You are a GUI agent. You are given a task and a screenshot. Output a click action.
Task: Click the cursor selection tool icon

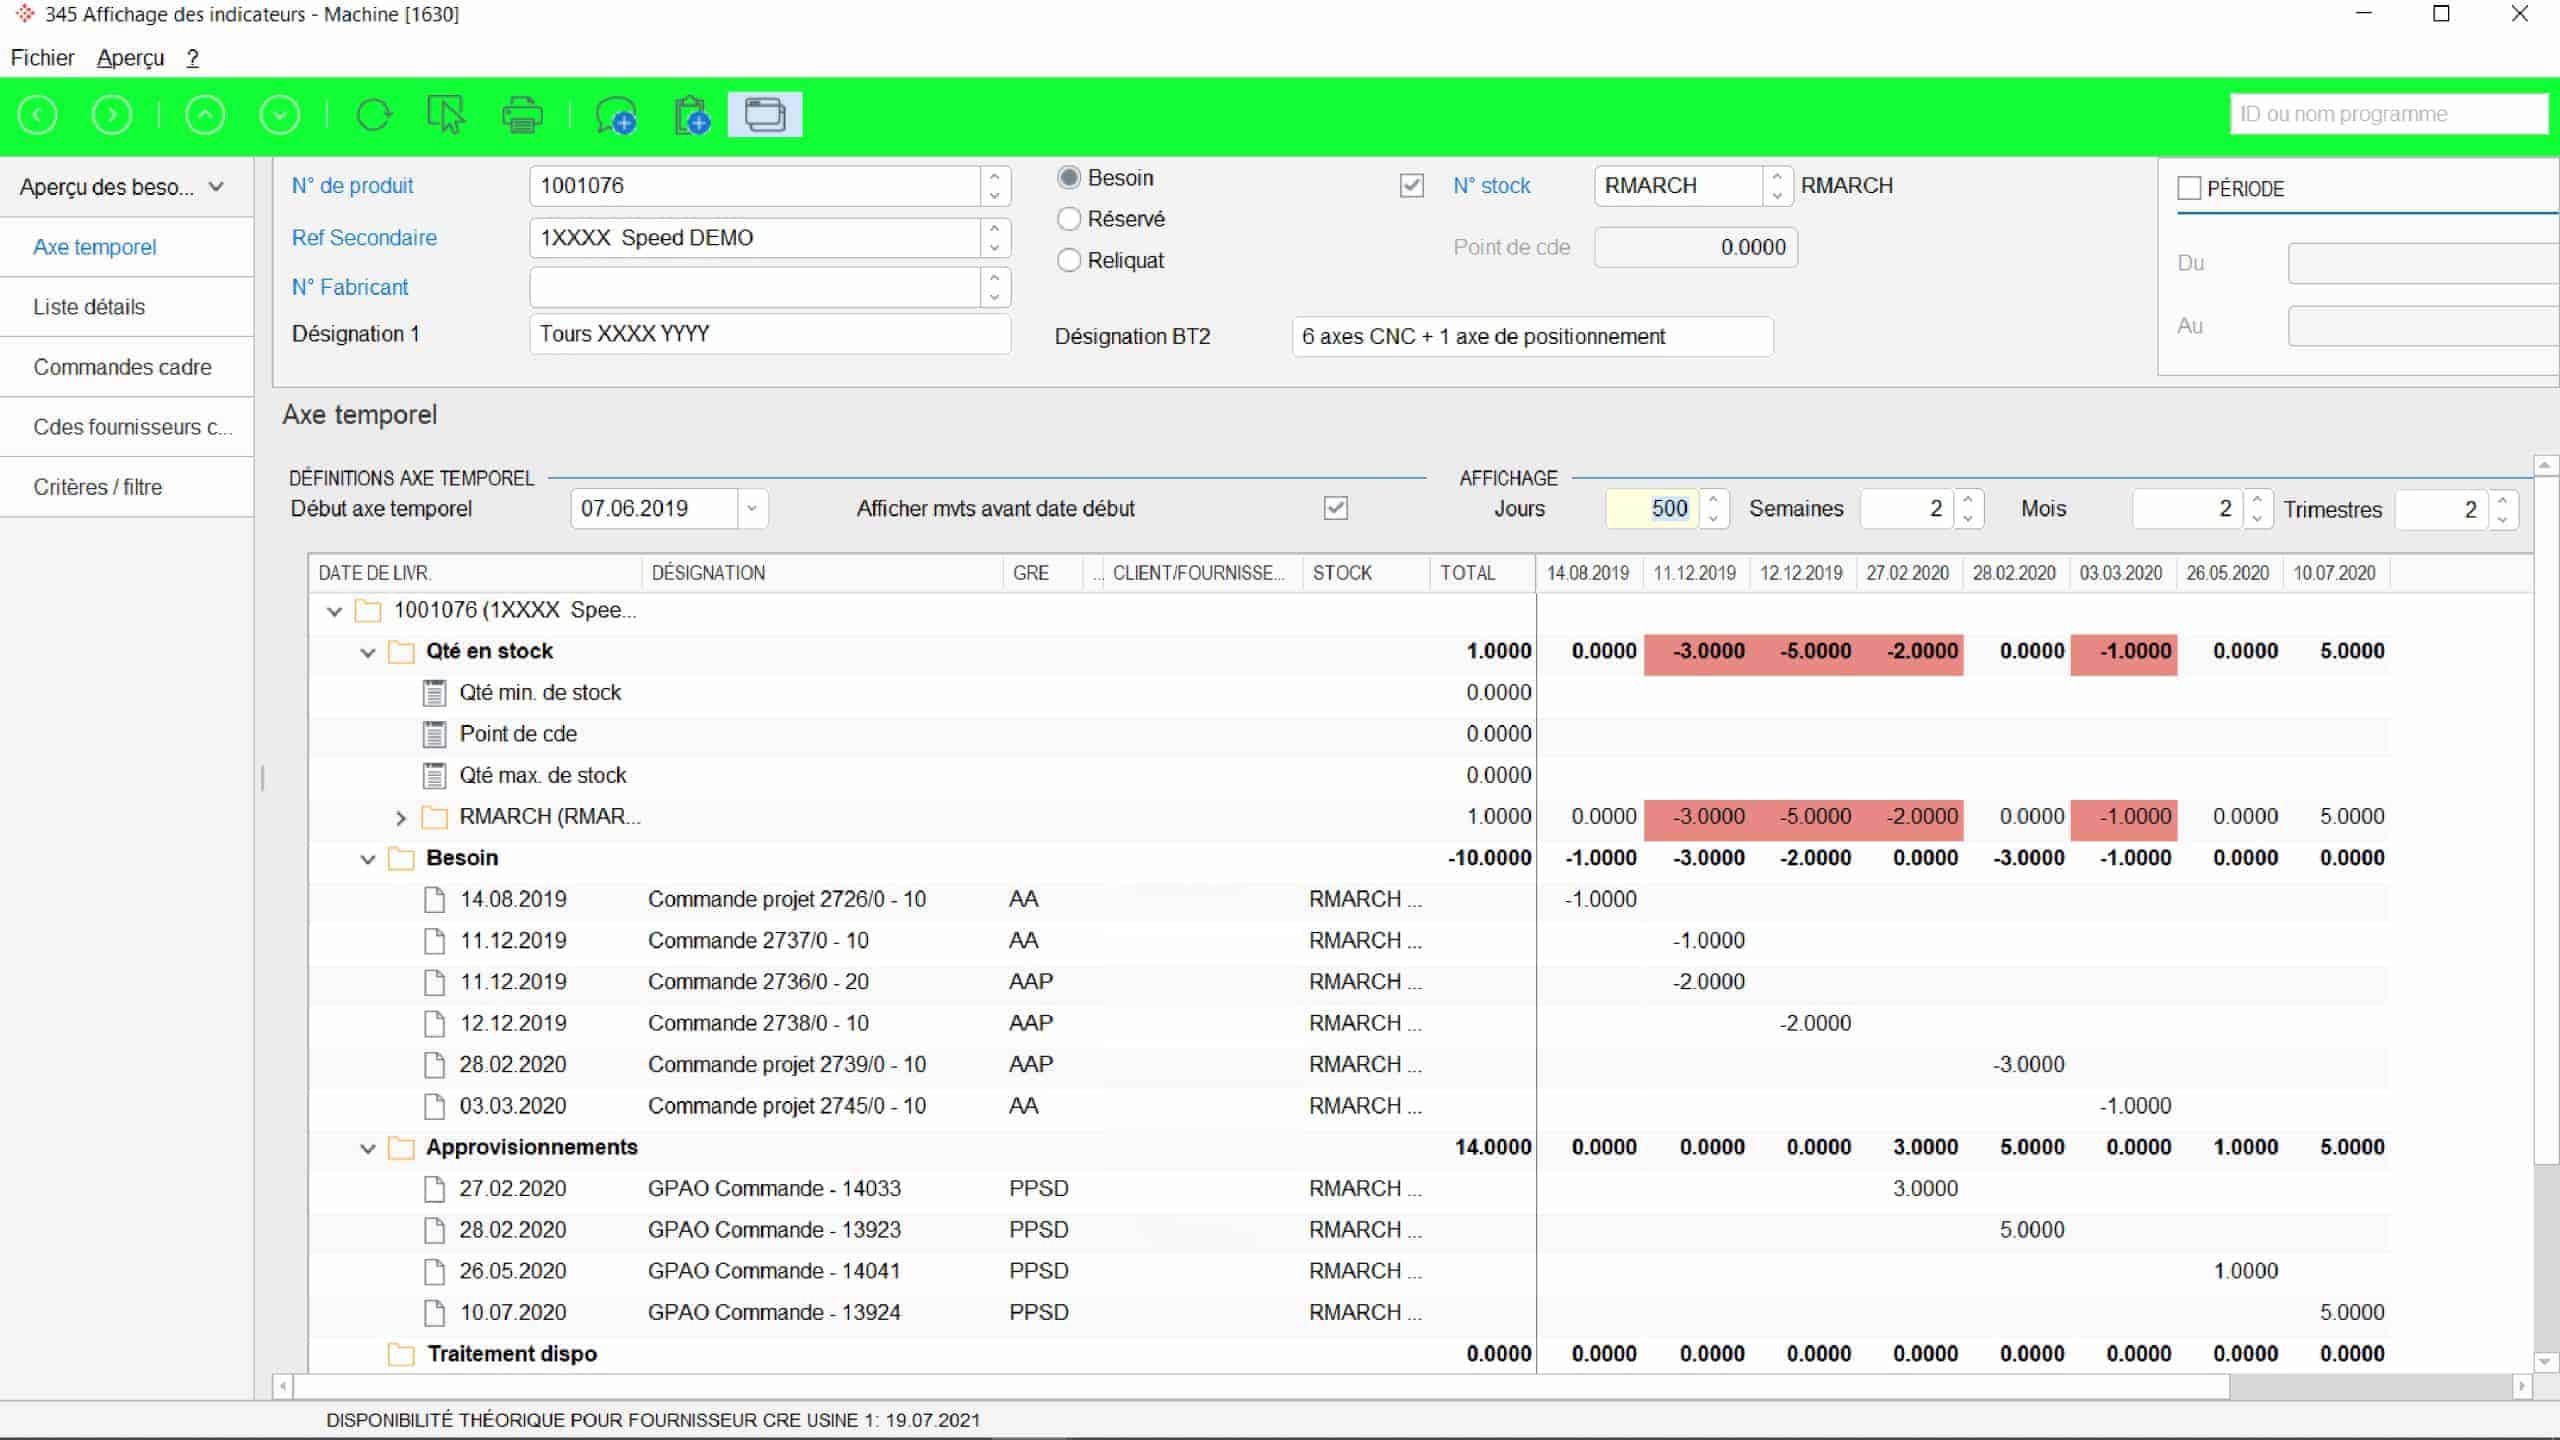(x=446, y=115)
